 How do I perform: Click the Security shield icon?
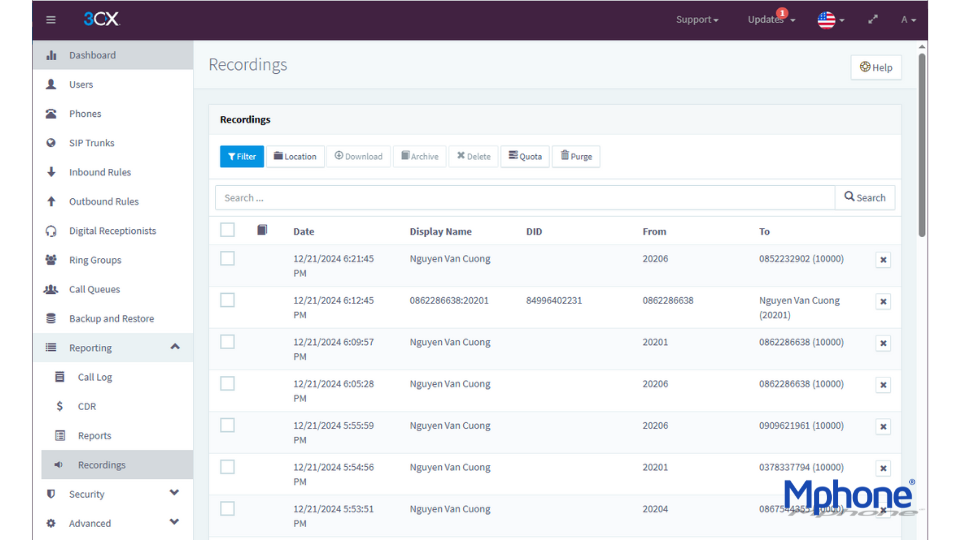pyautogui.click(x=51, y=494)
